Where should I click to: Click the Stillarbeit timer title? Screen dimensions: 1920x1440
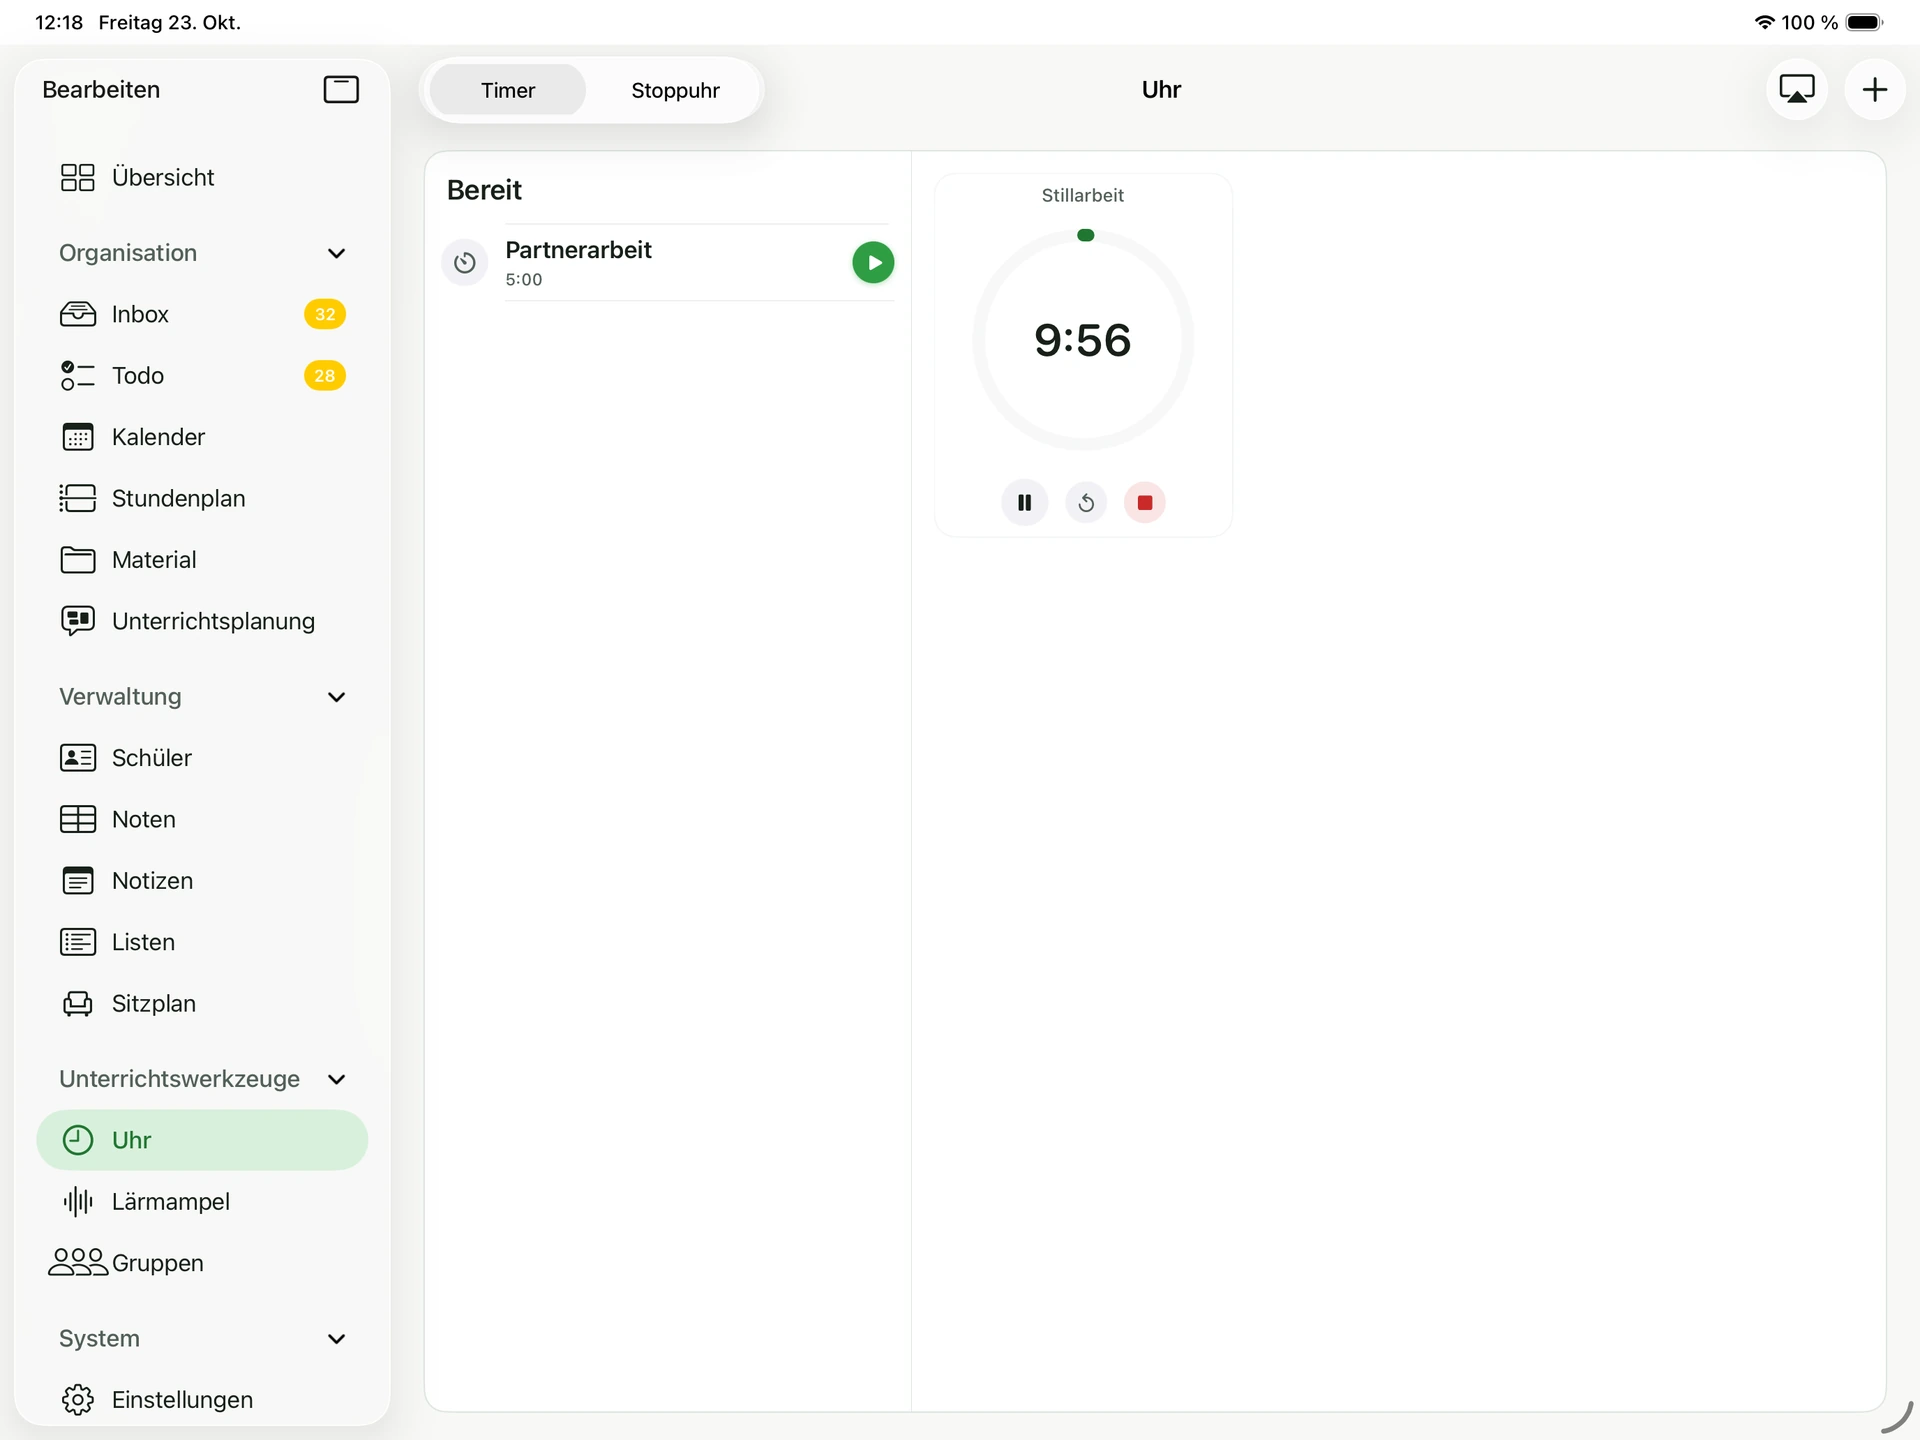[x=1083, y=195]
